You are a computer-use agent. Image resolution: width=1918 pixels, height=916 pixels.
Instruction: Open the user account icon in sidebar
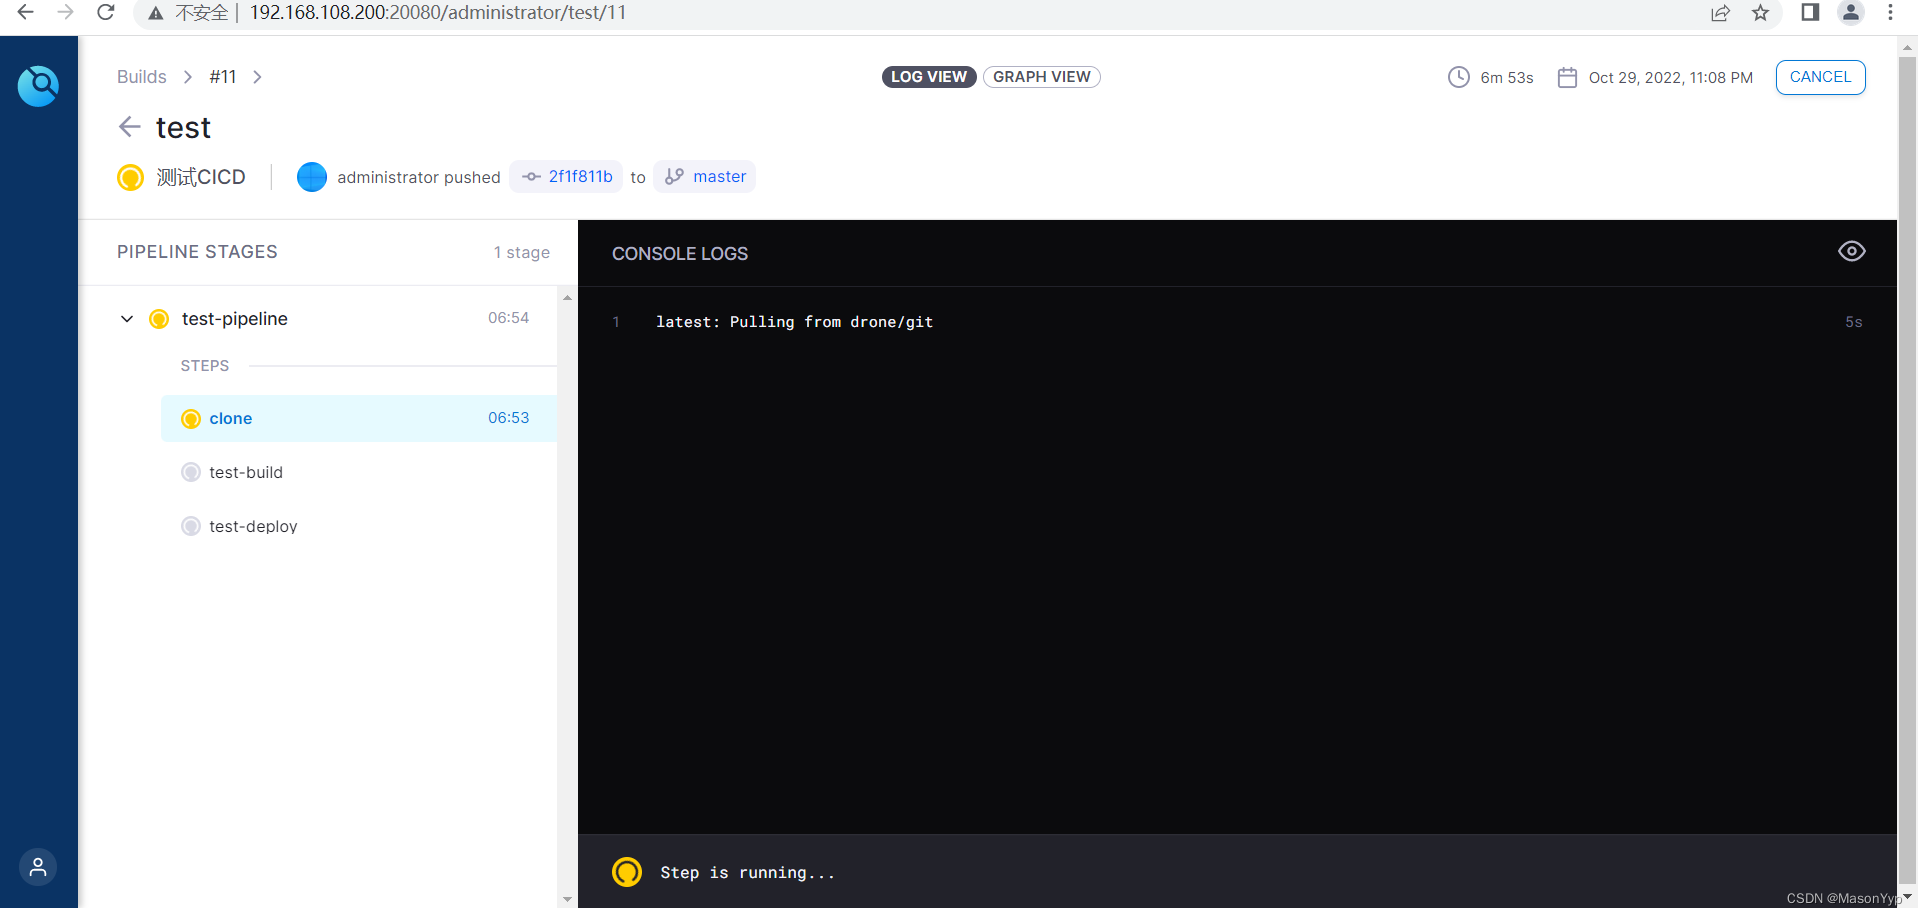tap(37, 866)
